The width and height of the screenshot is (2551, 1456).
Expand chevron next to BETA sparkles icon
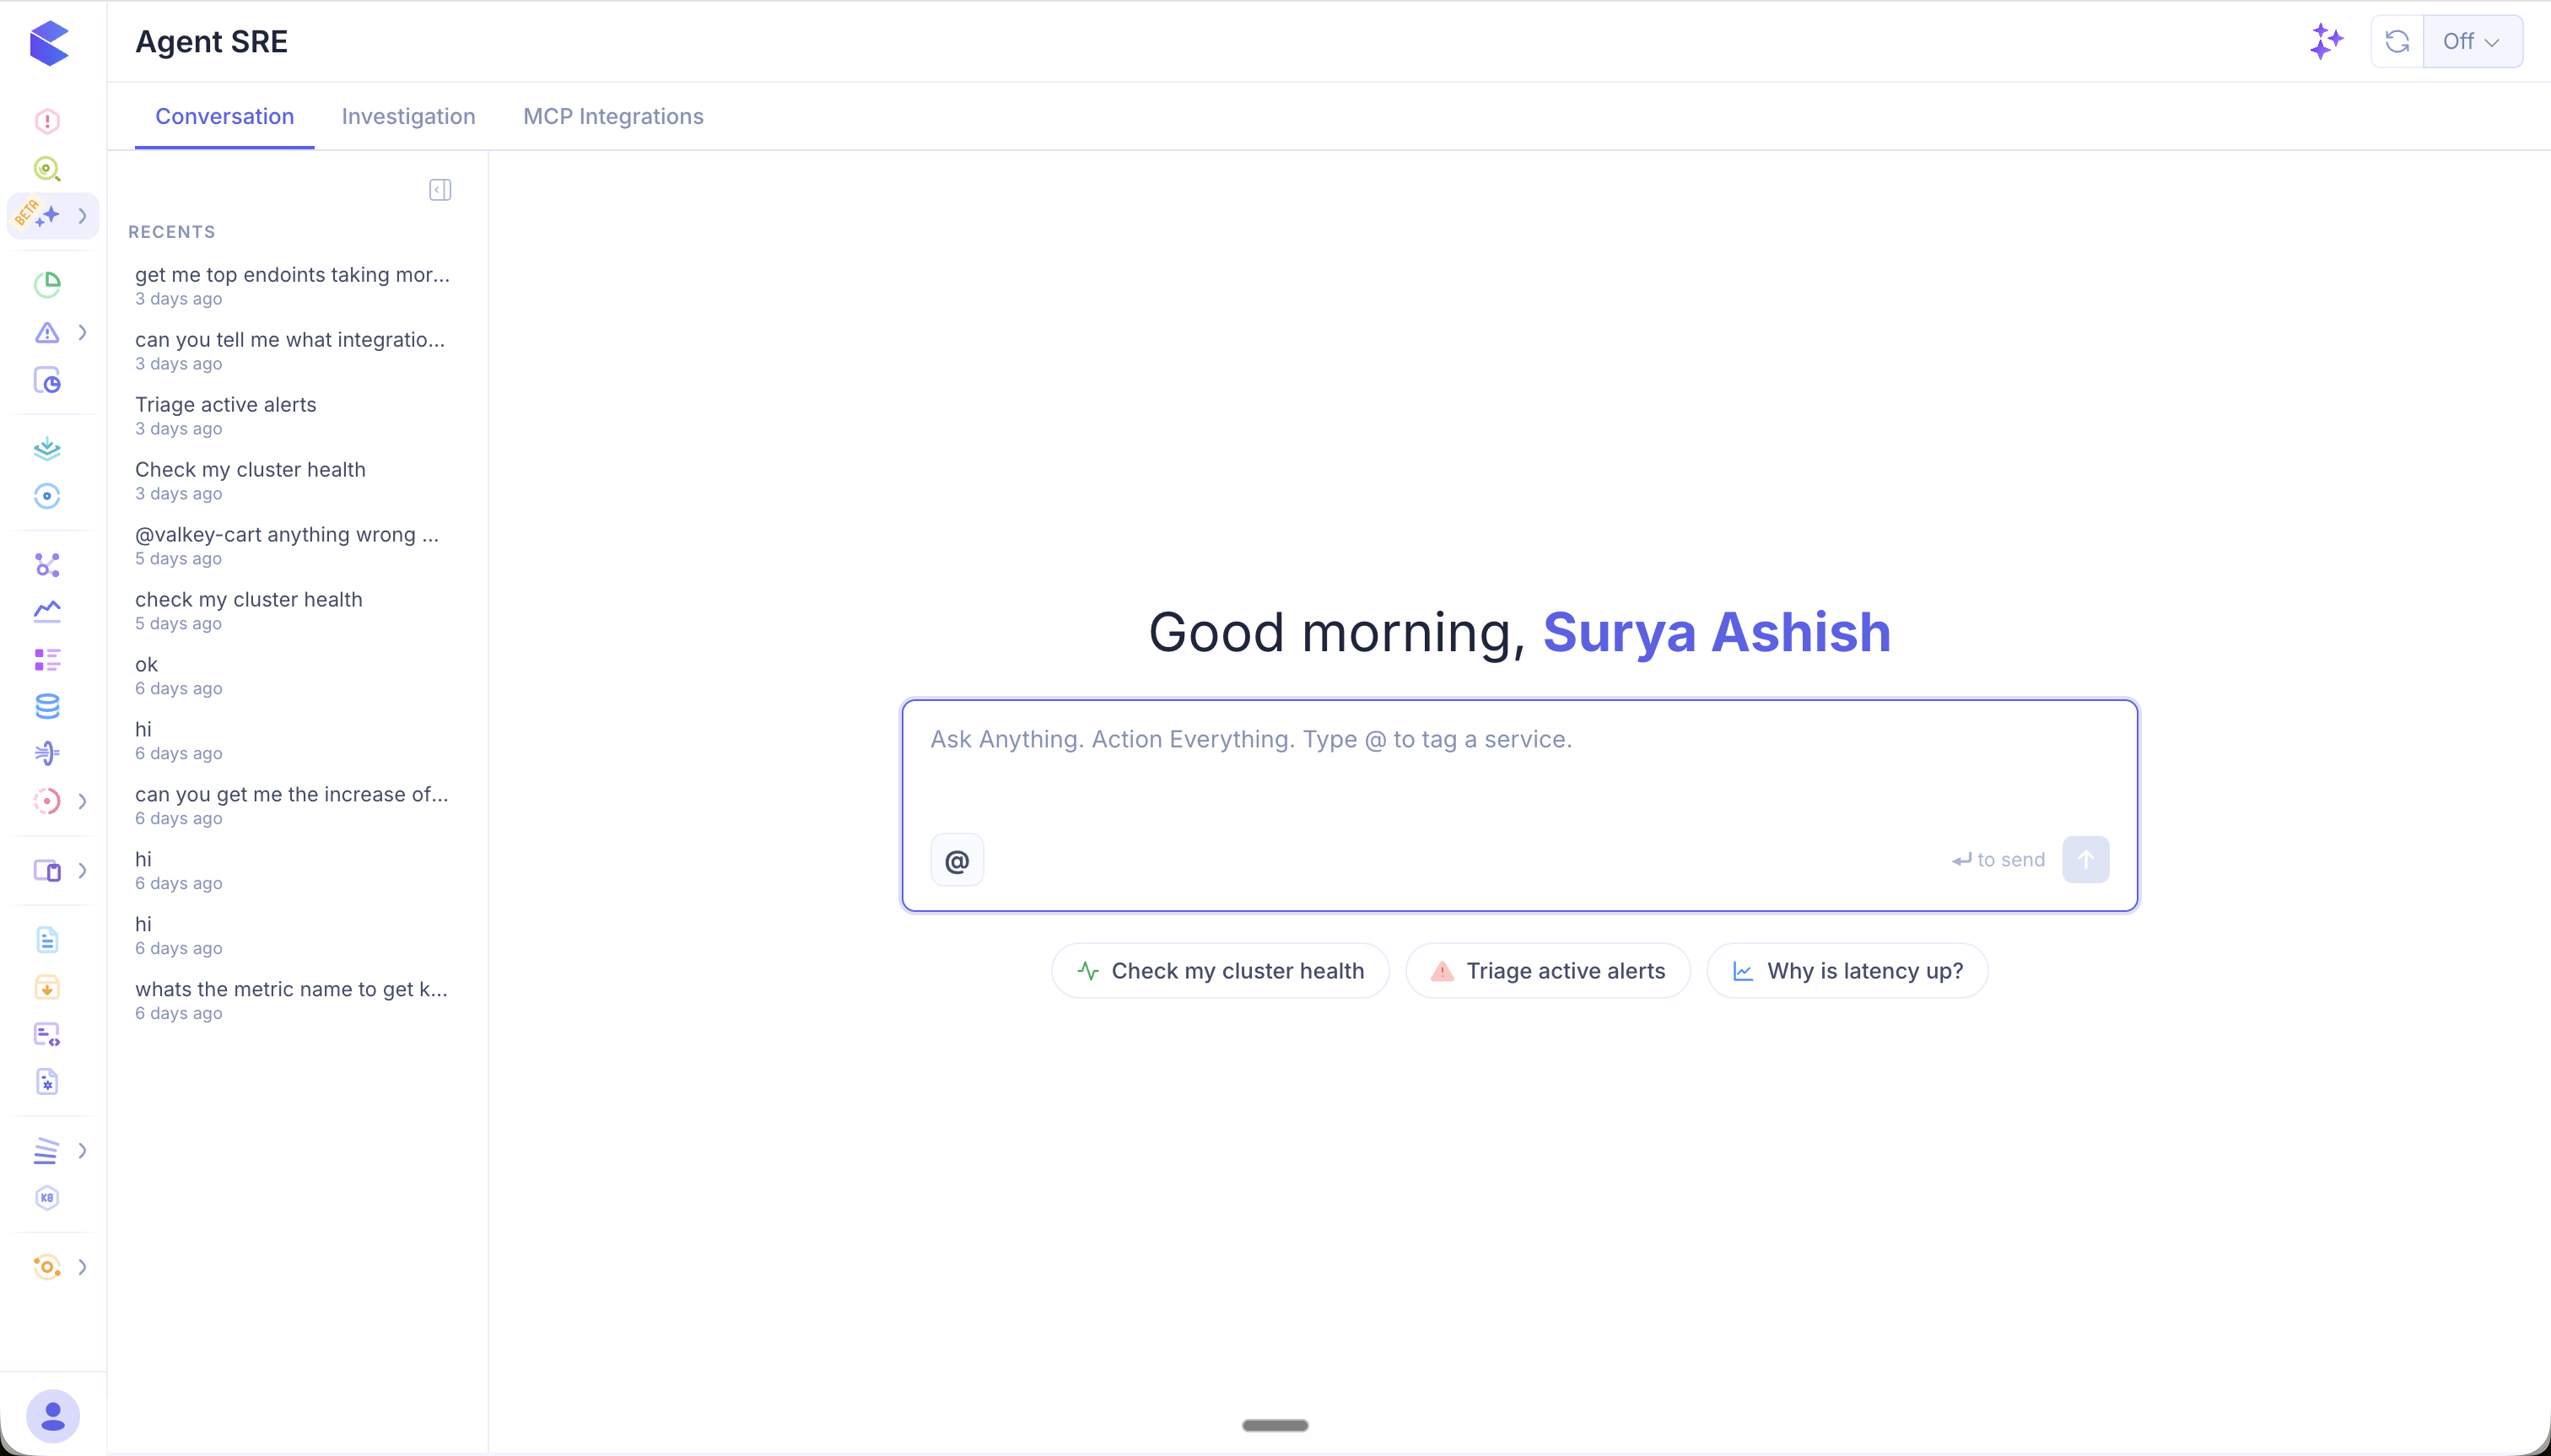point(83,215)
